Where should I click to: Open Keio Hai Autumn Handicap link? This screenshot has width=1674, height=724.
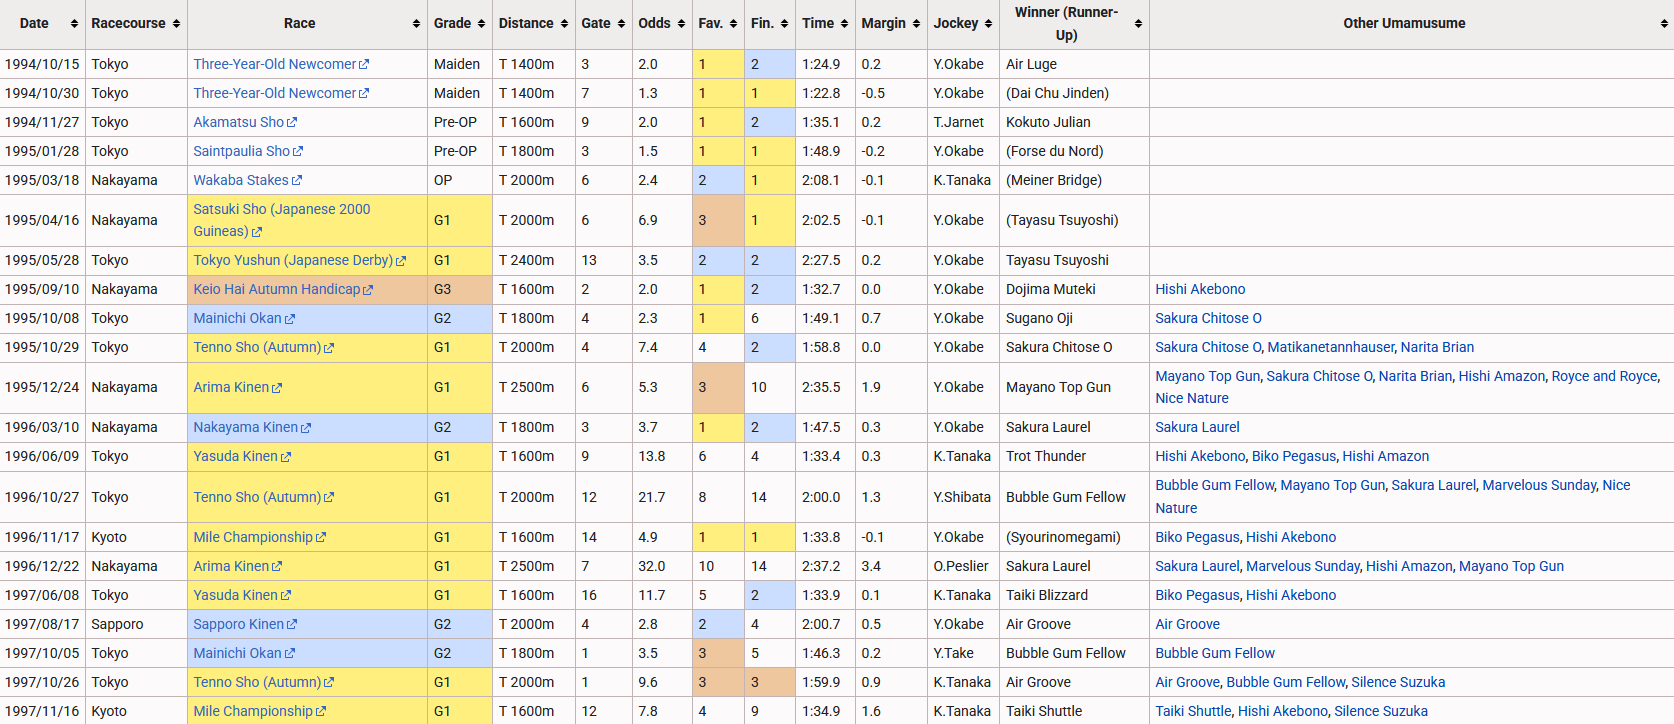coord(277,289)
